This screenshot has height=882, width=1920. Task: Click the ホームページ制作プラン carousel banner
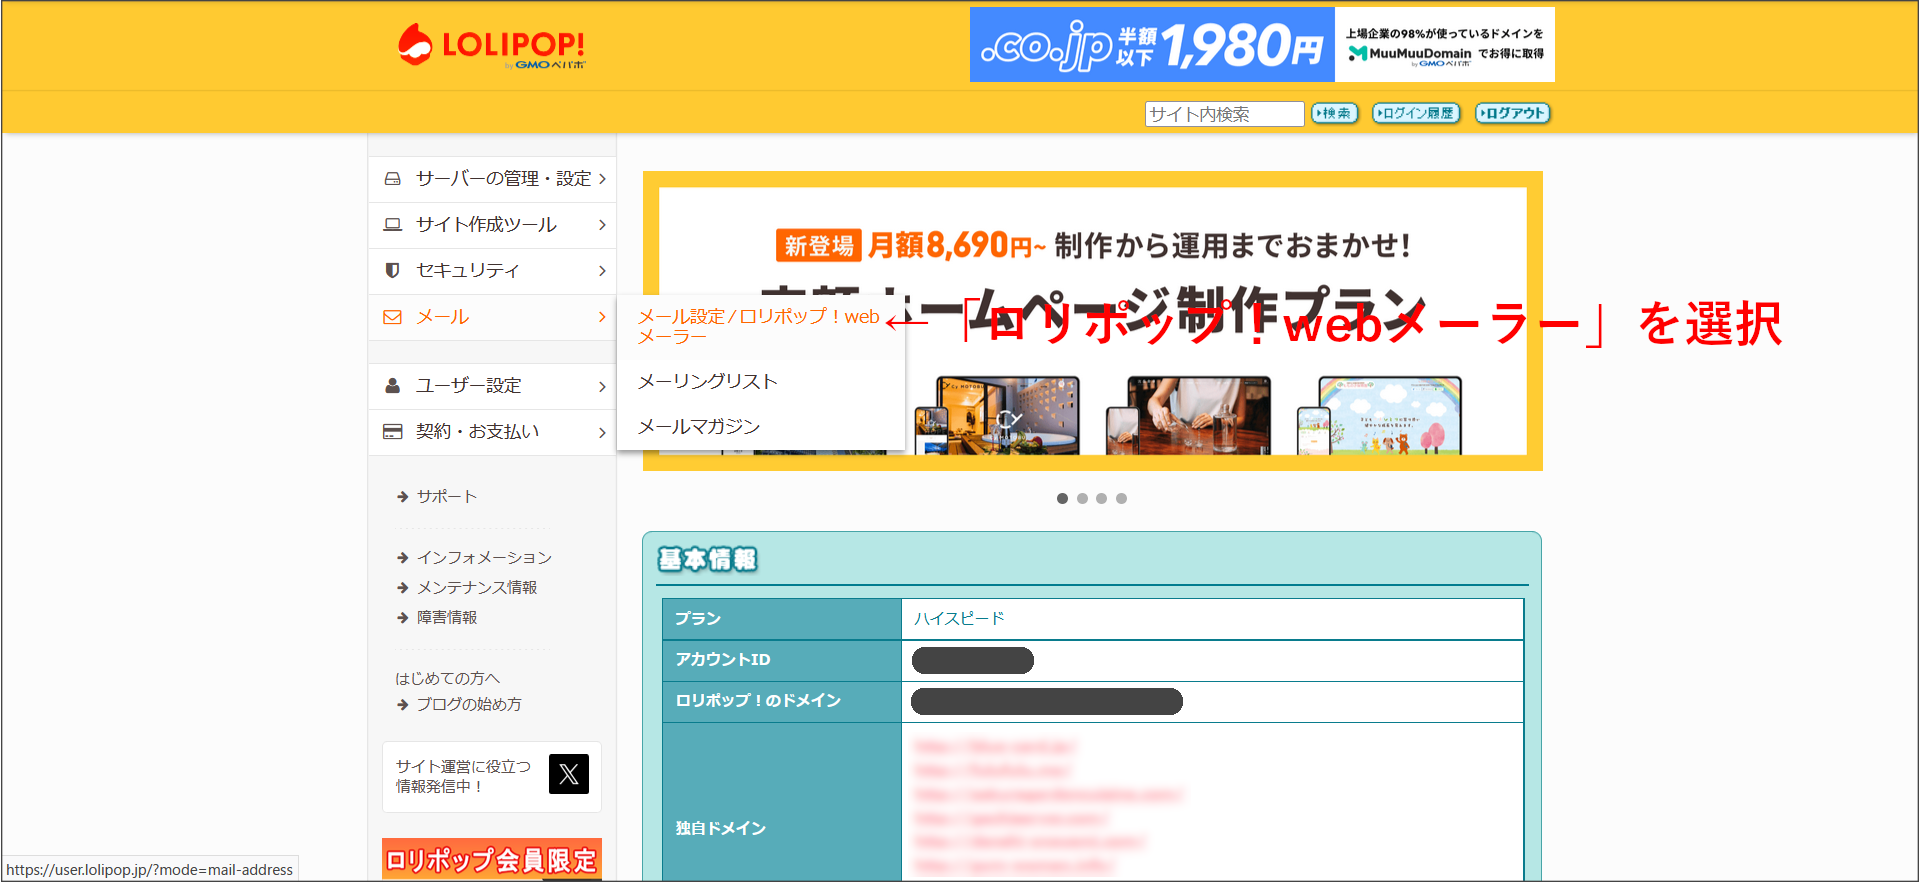[1092, 321]
